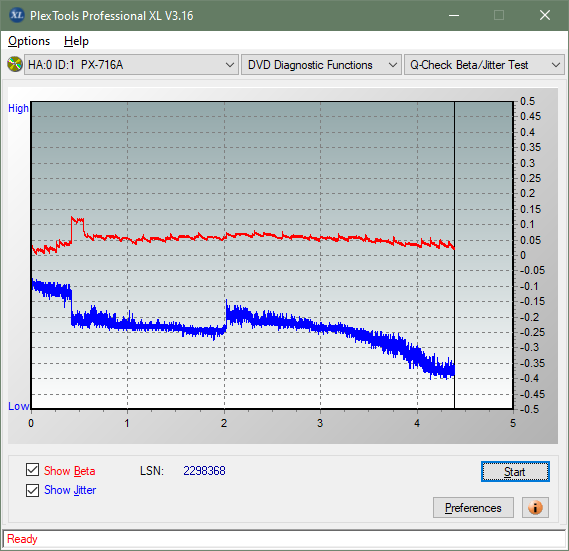The image size is (569, 551).
Task: Start the Beta/Jitter test
Action: click(x=515, y=472)
